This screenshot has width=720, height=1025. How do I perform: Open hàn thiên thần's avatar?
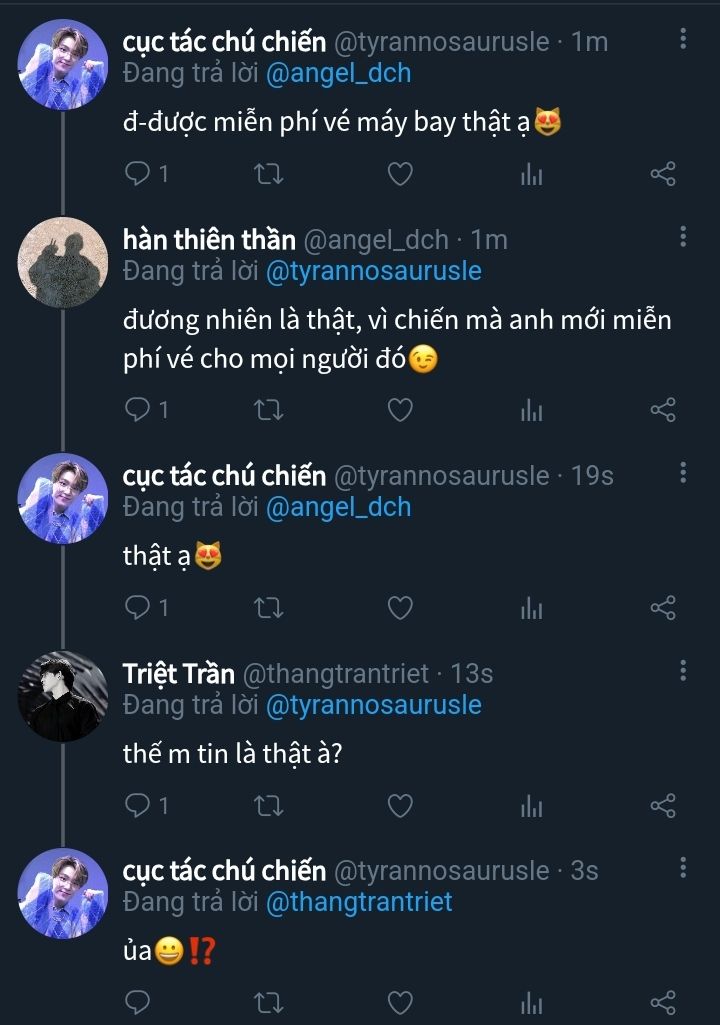click(x=63, y=262)
